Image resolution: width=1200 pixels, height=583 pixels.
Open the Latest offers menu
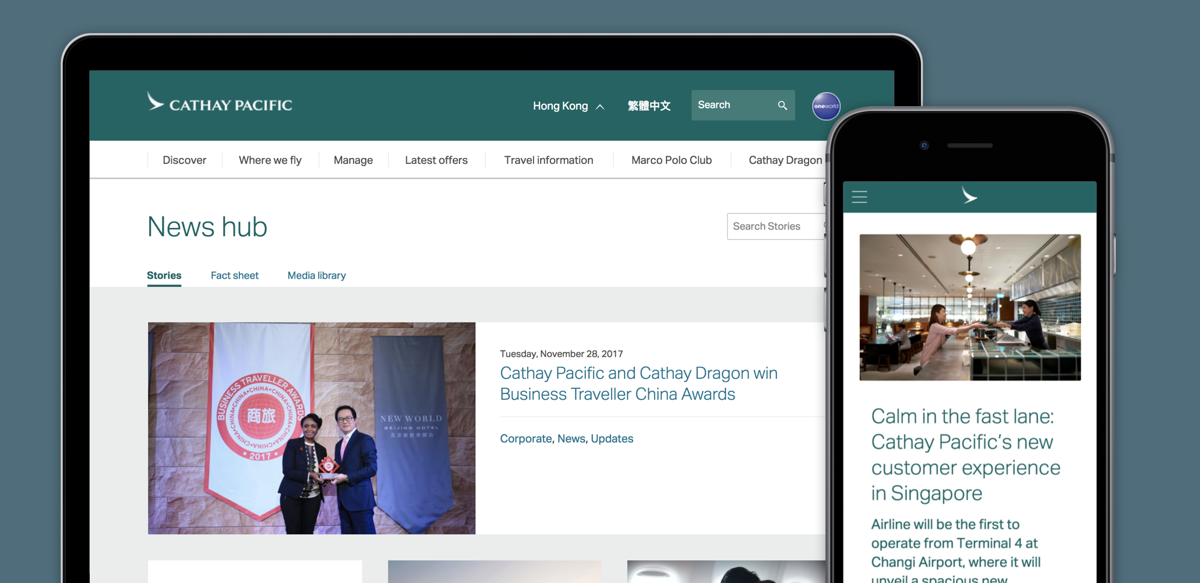coord(436,160)
